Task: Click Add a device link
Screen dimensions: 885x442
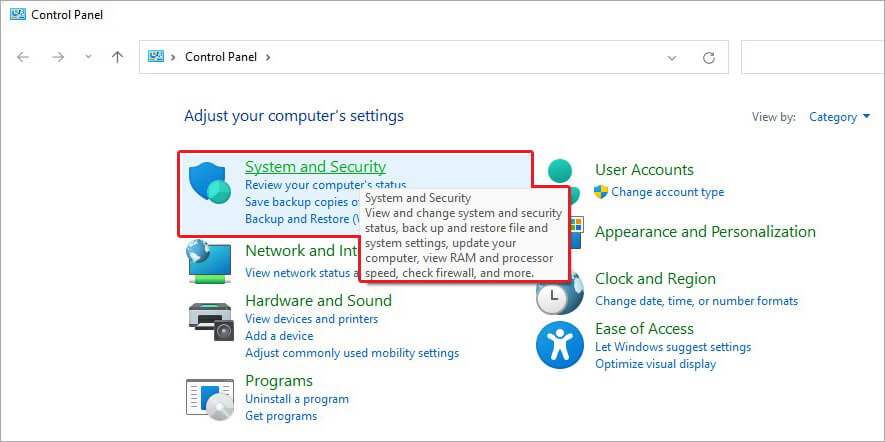Action: pyautogui.click(x=279, y=336)
